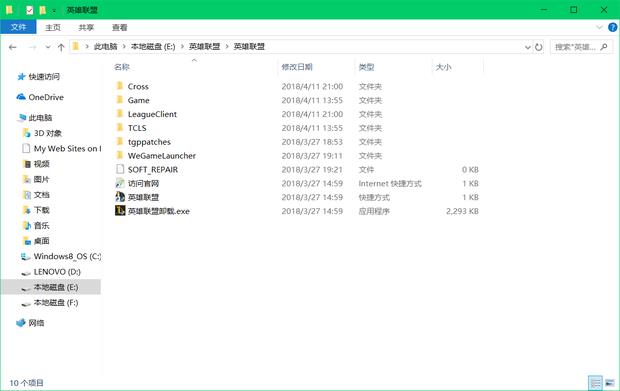Sort by 修改日期 column header
Screen dimensions: 620x391
point(297,67)
